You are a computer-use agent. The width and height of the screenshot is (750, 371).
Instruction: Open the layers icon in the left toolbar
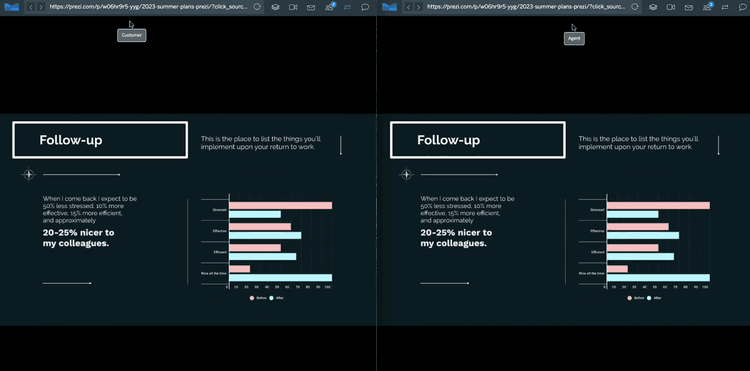pos(275,7)
